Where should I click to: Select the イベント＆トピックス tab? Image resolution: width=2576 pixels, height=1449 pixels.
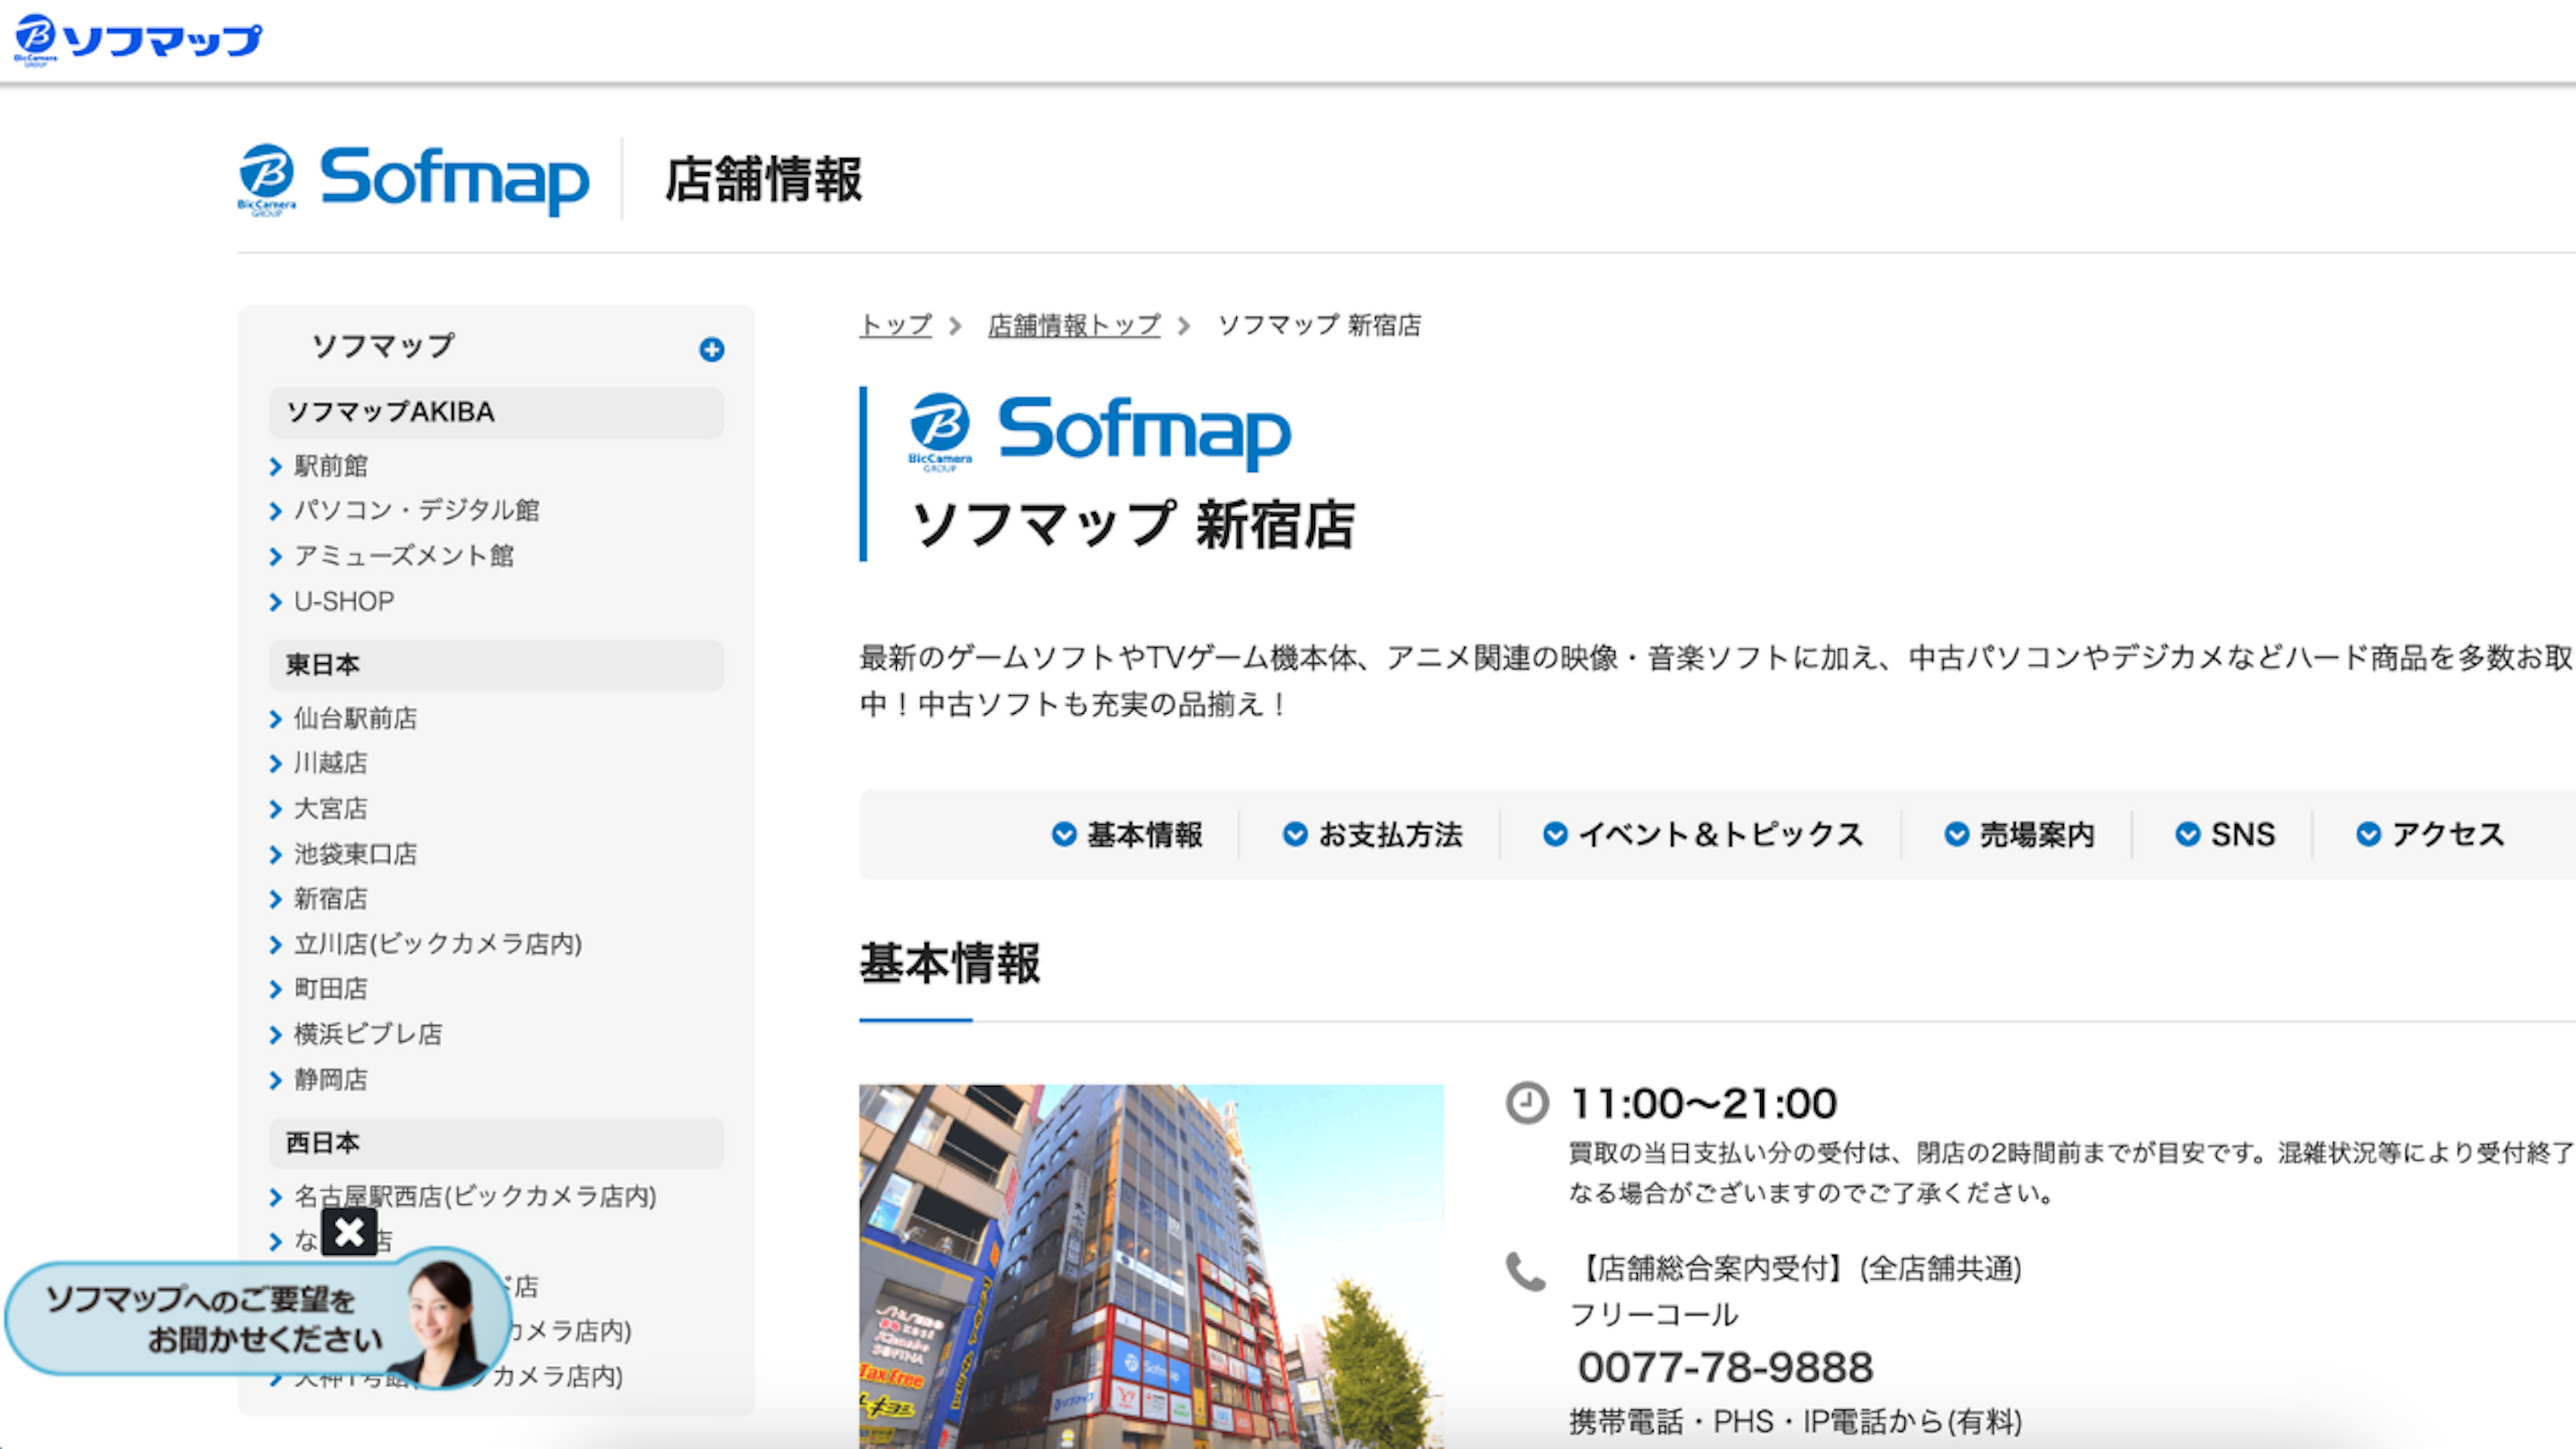click(x=1702, y=834)
